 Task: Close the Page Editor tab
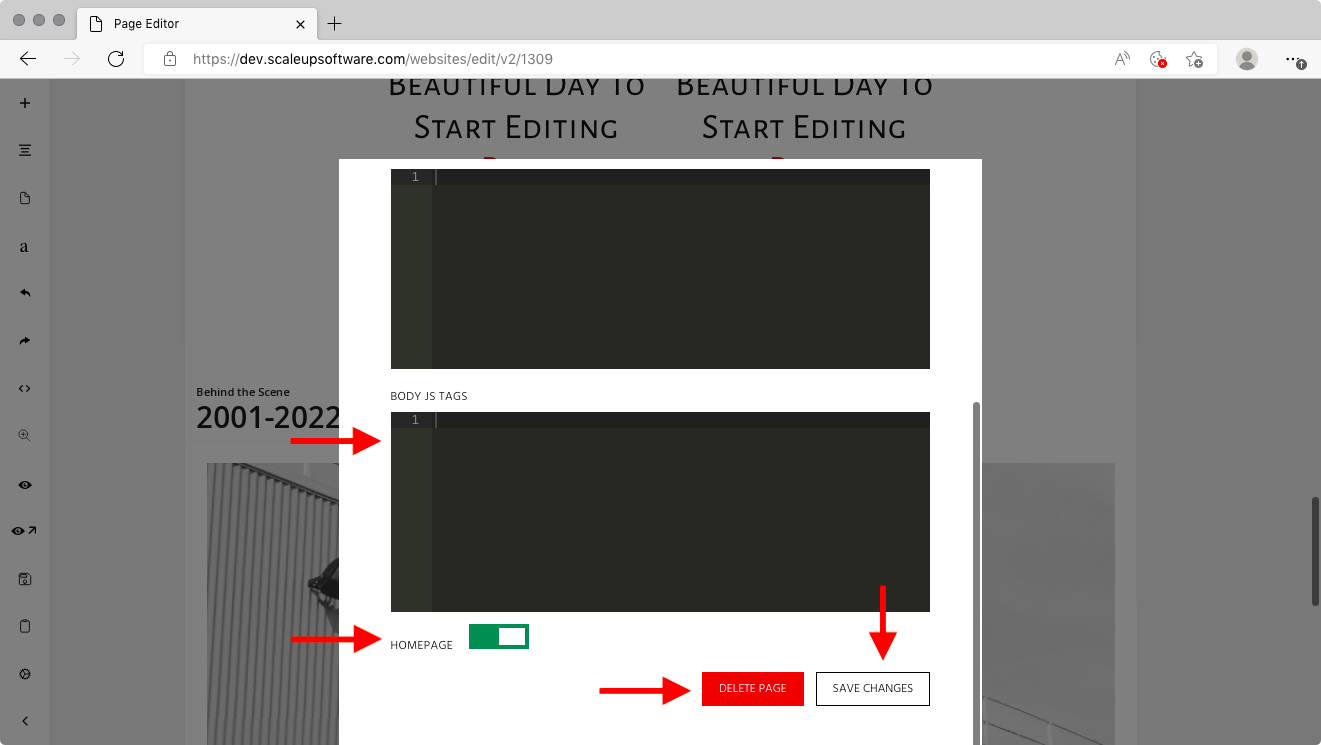300,24
